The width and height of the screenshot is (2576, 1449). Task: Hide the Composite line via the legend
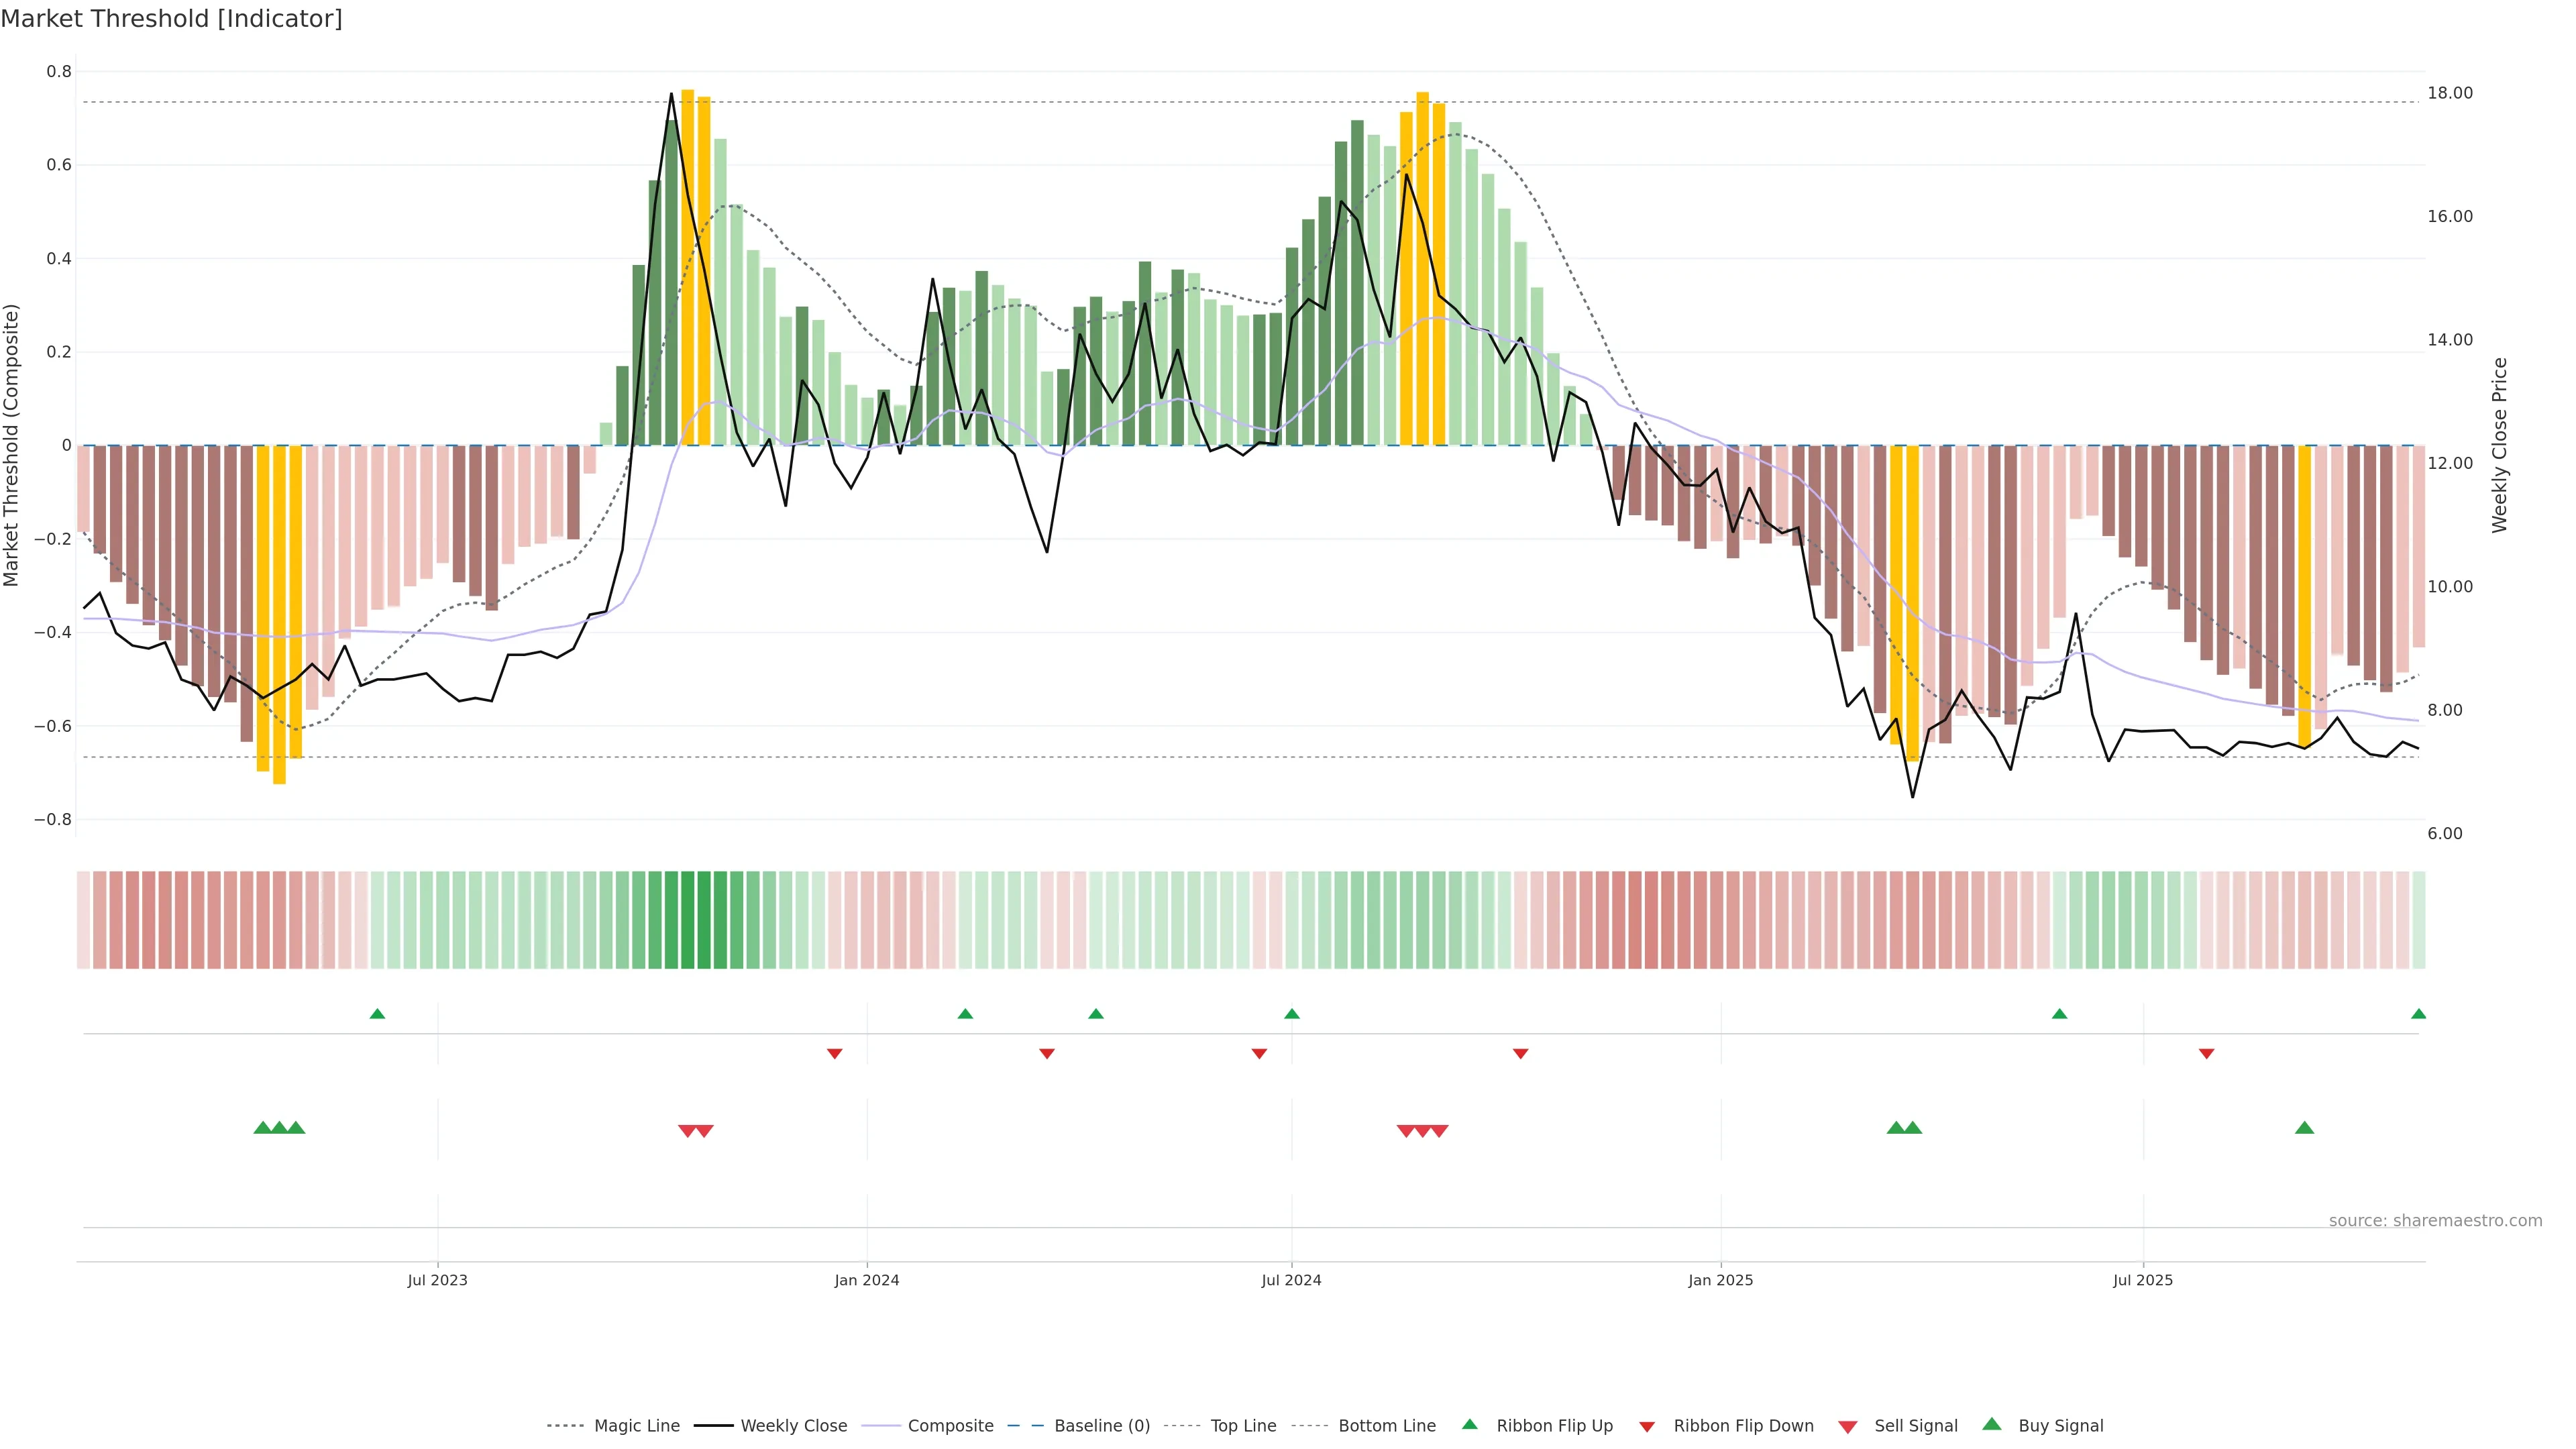pyautogui.click(x=950, y=1426)
